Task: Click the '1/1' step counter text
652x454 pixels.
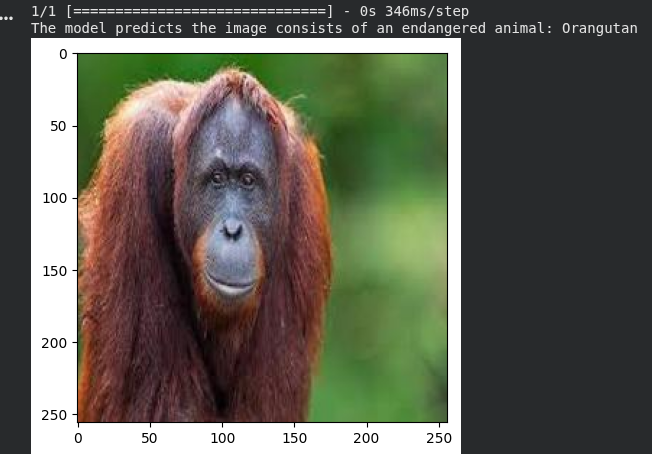Action: click(x=44, y=11)
